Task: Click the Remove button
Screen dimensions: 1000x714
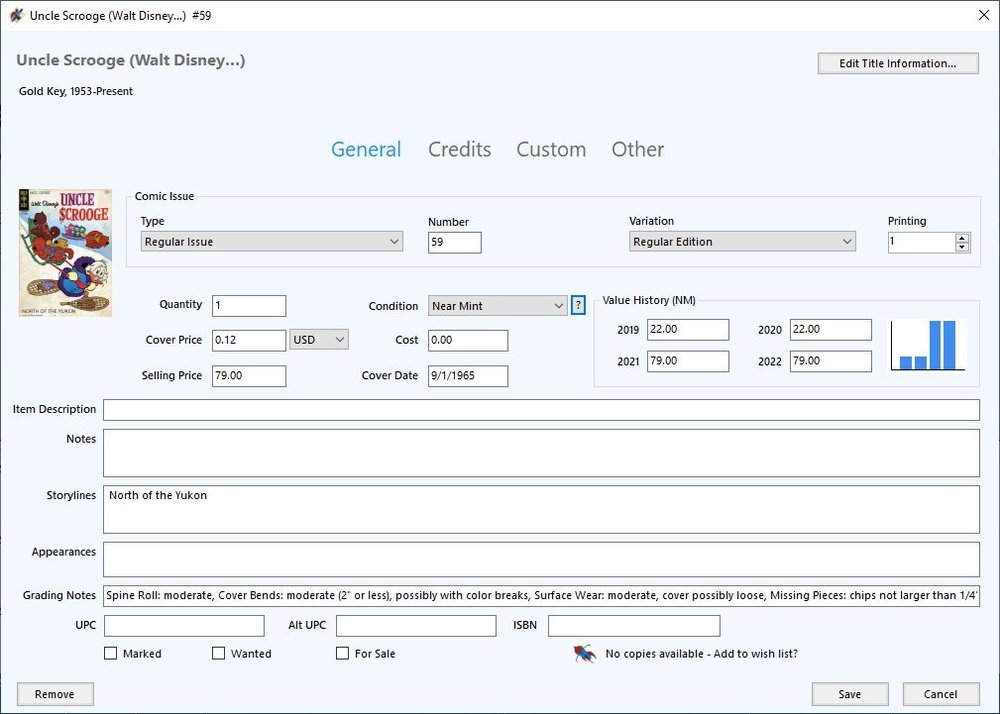Action: [x=55, y=694]
